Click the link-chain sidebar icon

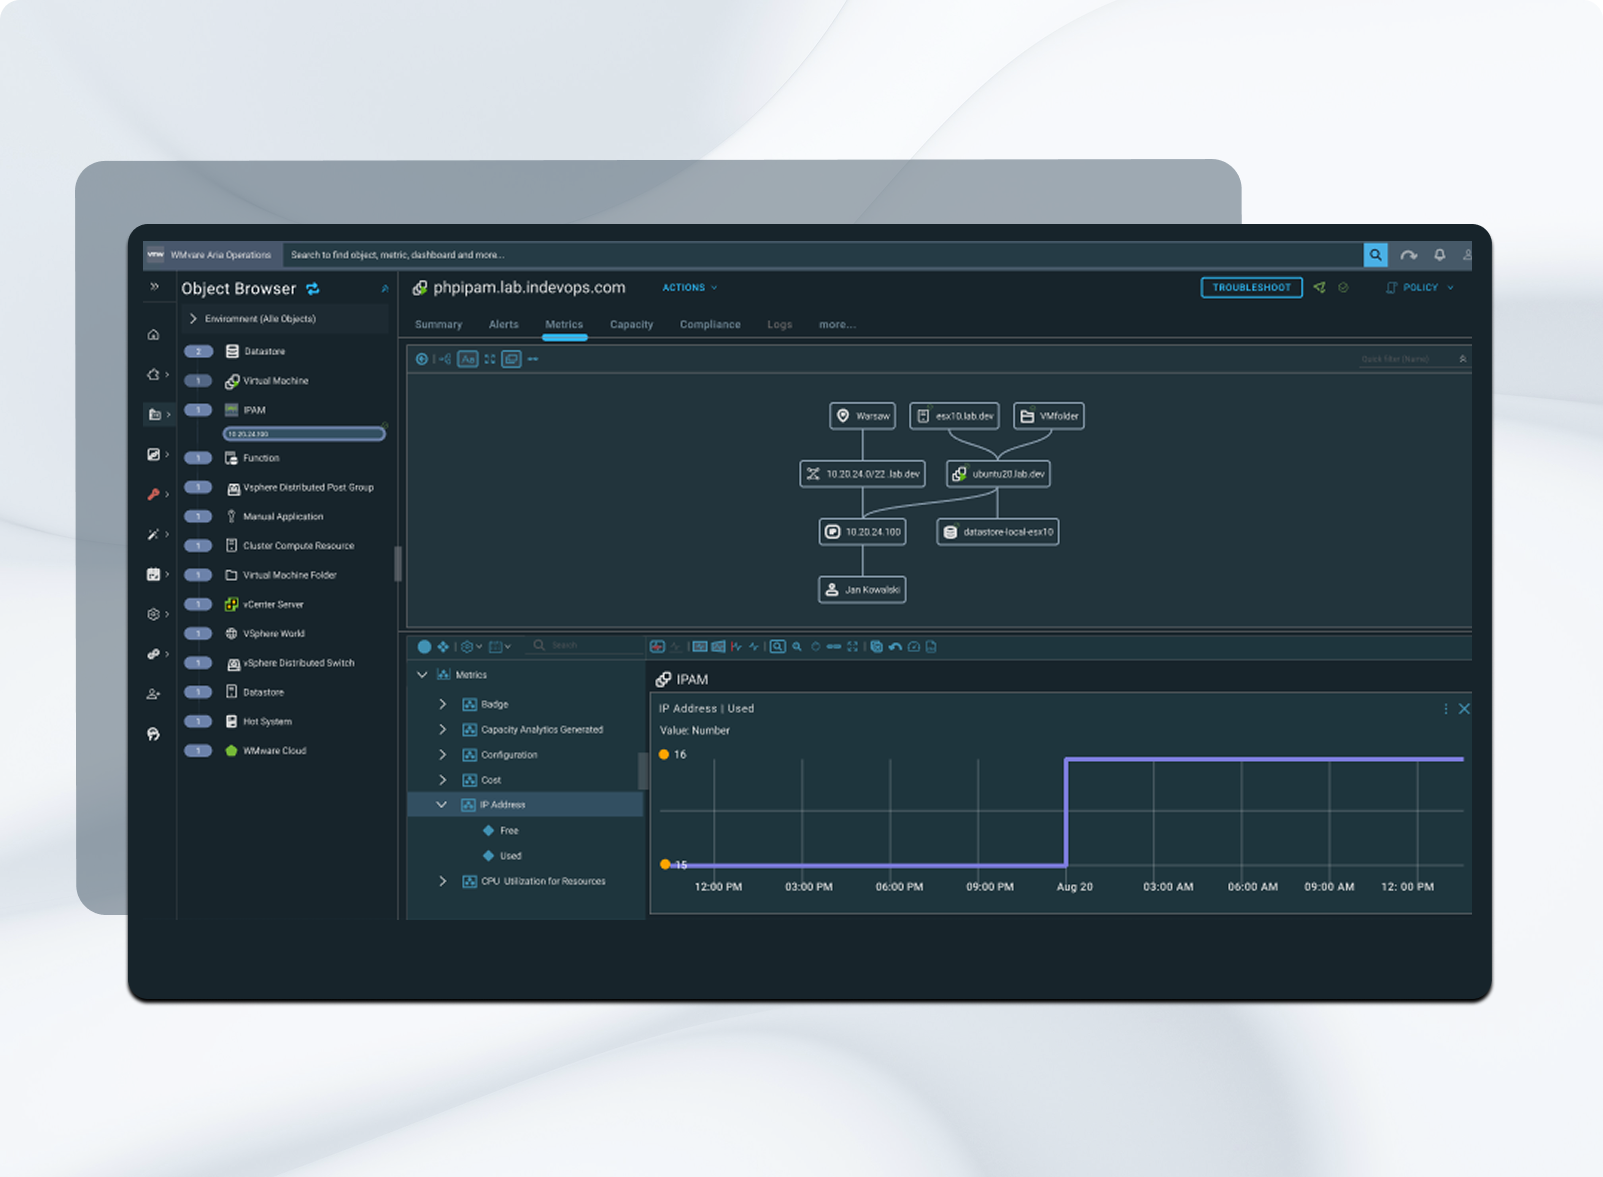153,654
